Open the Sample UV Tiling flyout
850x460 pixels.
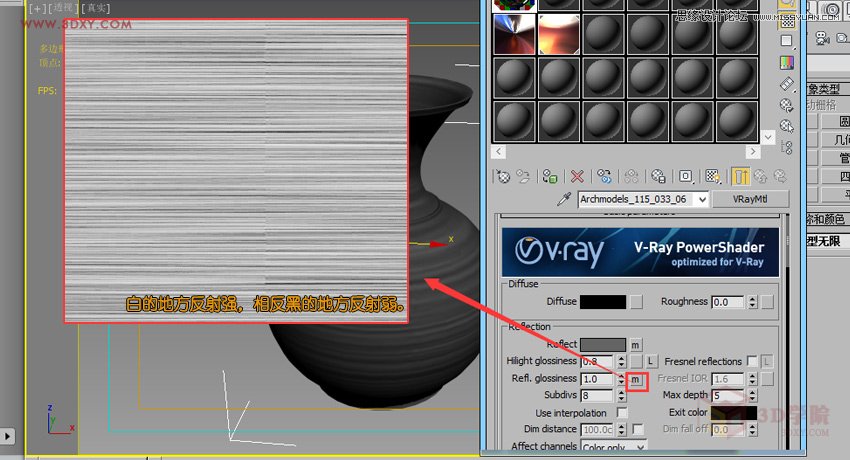[787, 41]
